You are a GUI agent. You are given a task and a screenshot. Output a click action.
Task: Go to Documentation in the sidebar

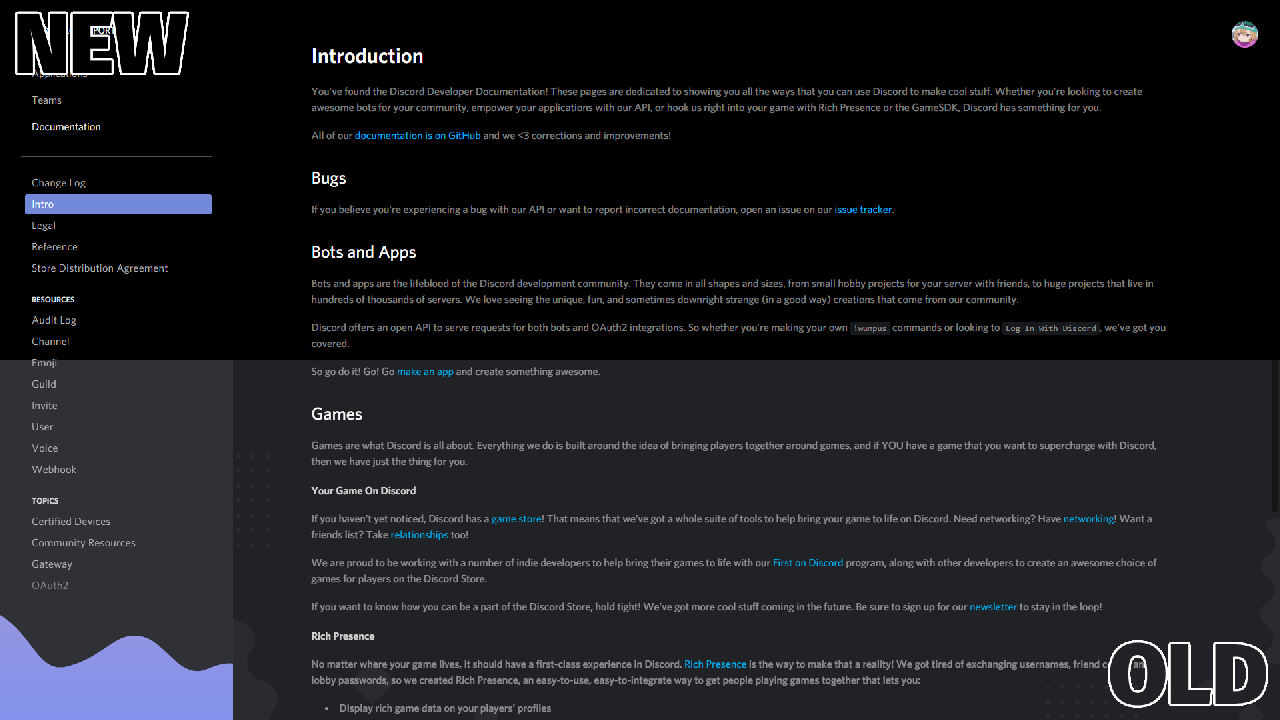(66, 127)
